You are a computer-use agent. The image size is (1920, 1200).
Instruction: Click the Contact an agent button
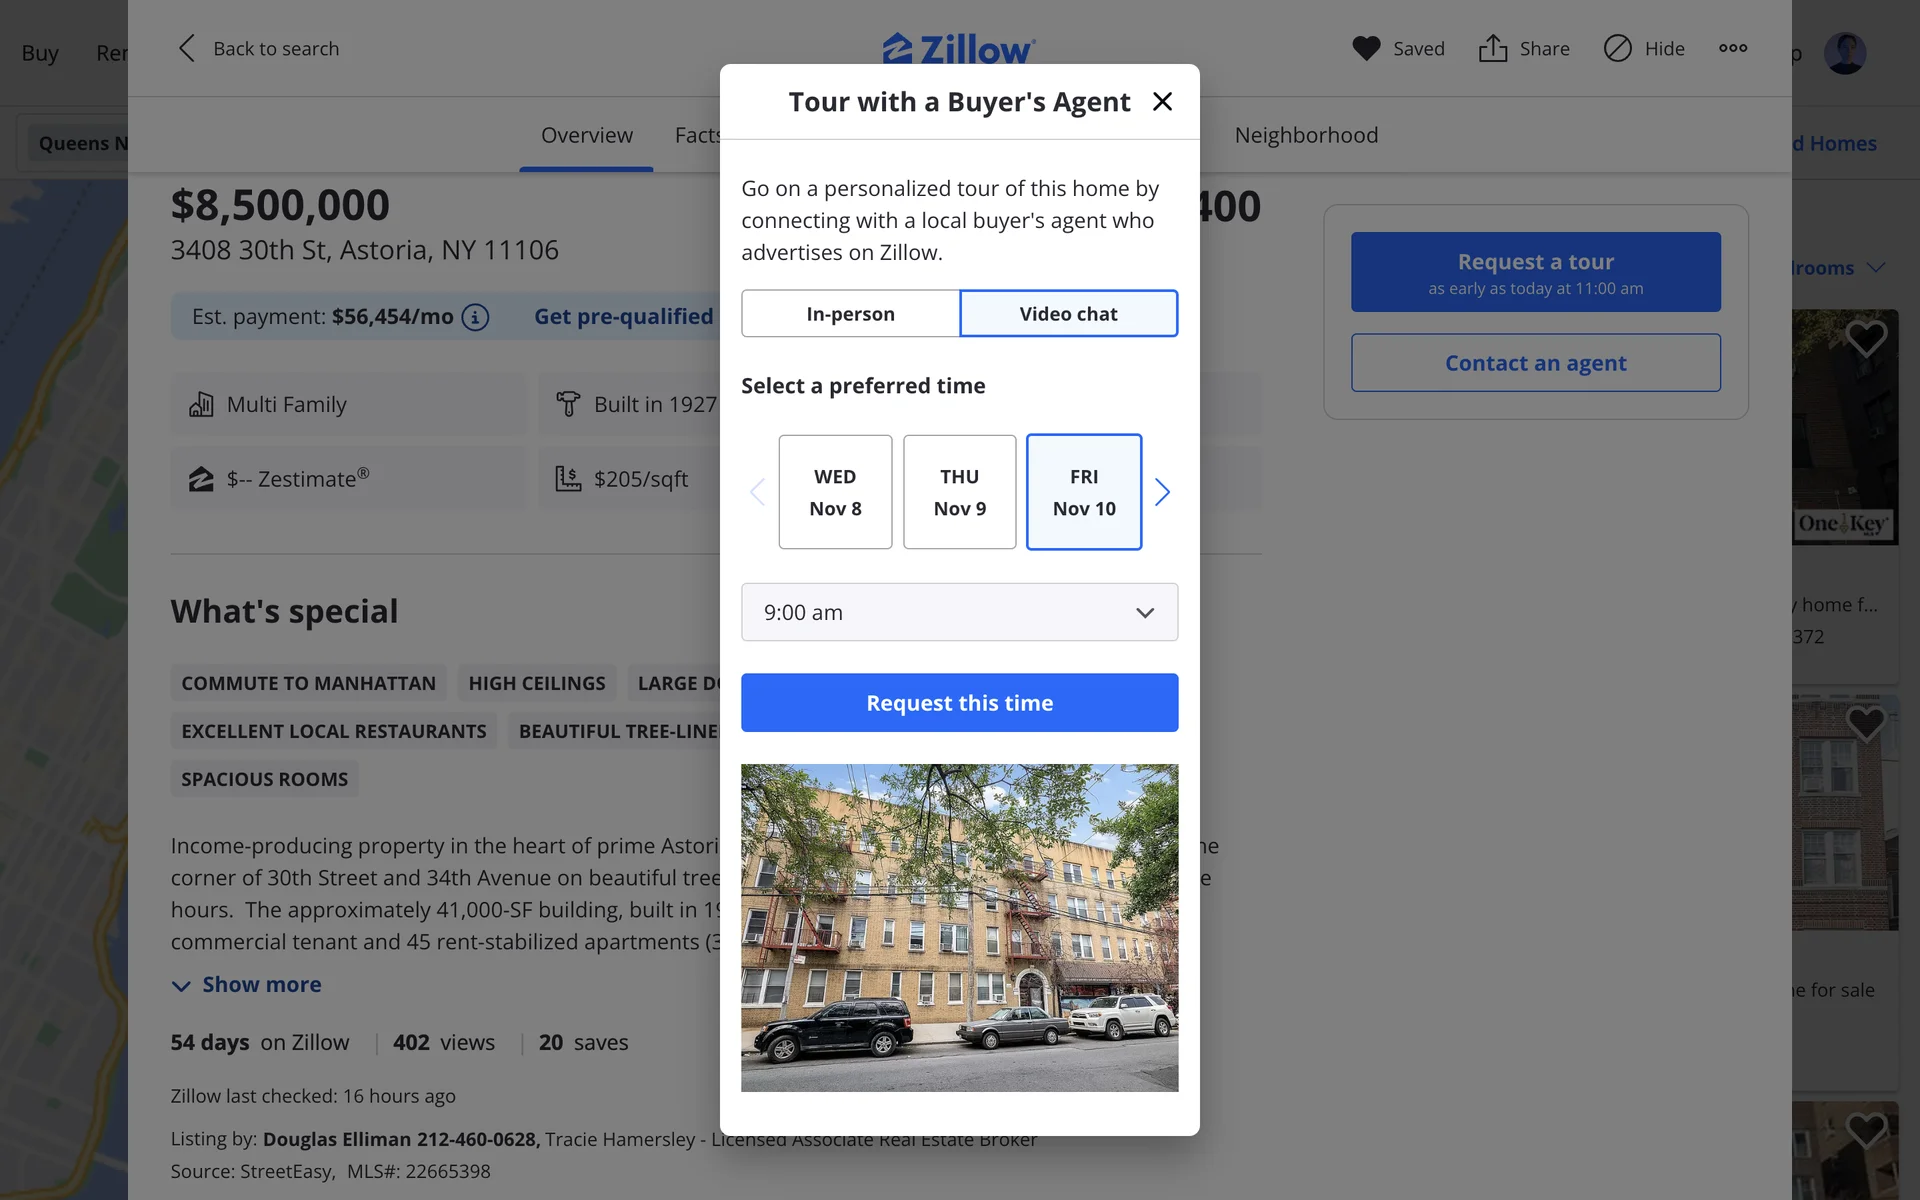pos(1535,363)
